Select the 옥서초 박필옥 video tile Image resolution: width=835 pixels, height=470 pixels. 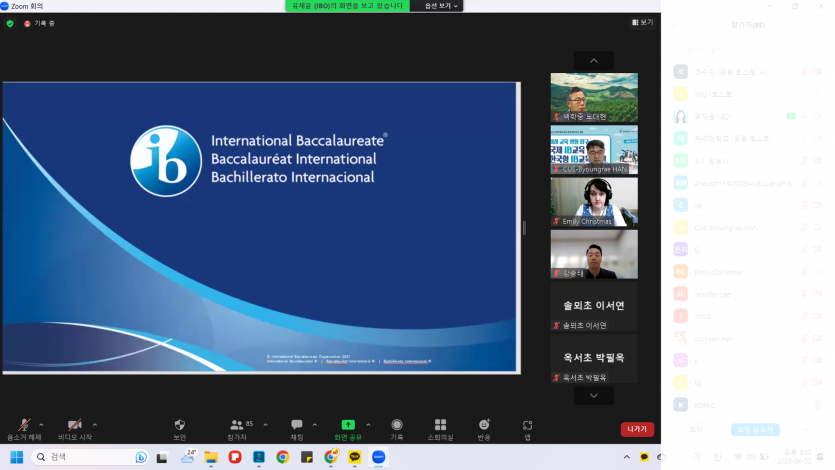point(594,358)
